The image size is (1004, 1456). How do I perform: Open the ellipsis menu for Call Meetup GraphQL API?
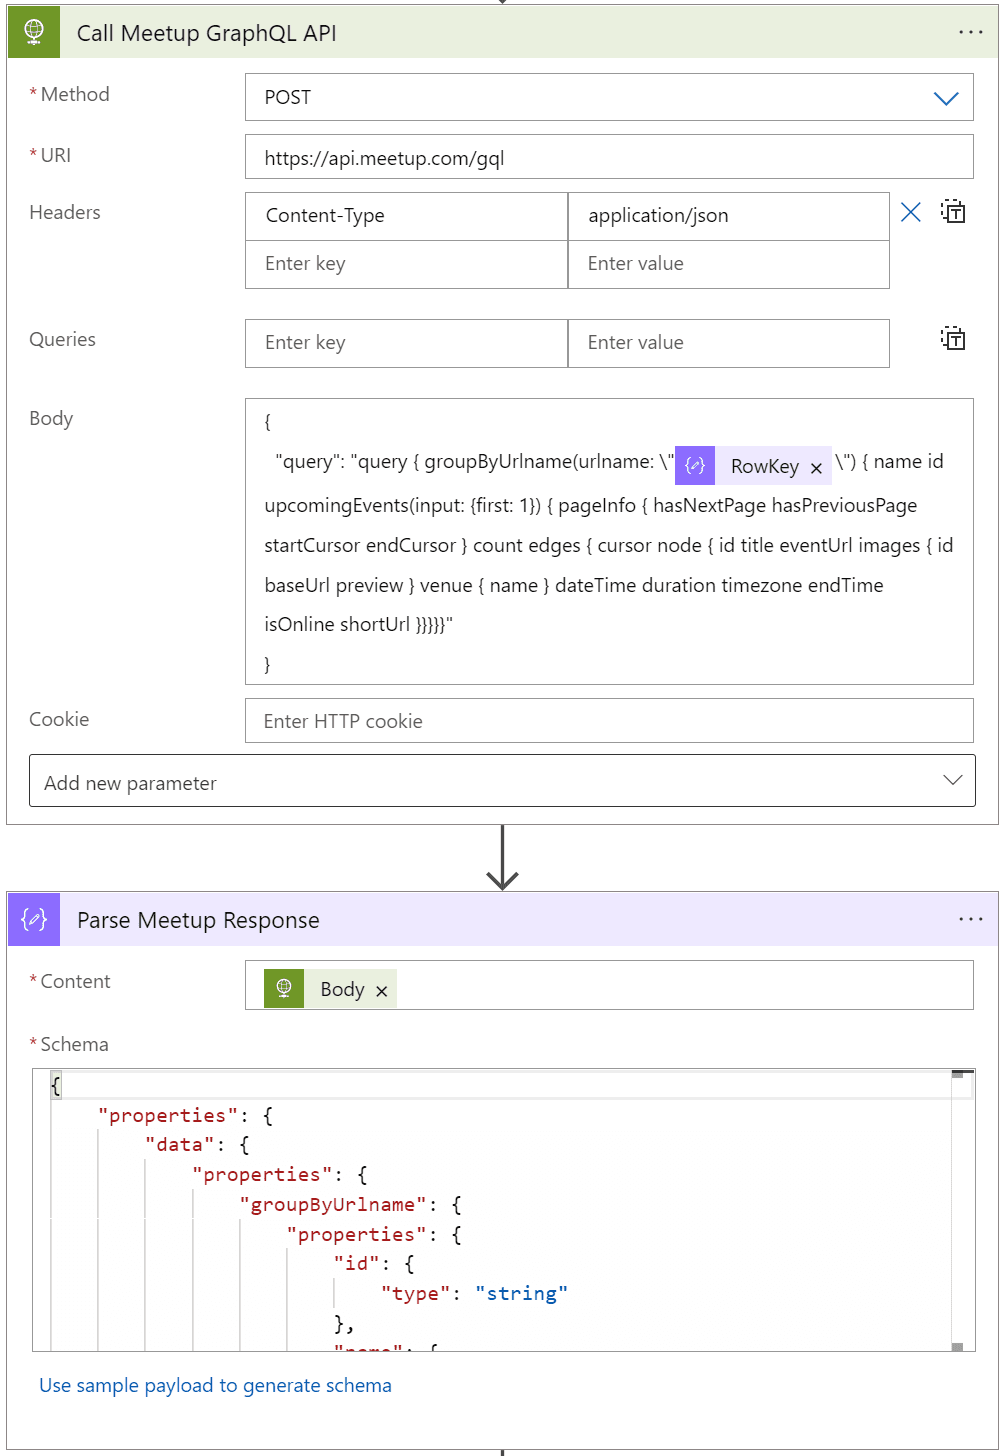[970, 32]
